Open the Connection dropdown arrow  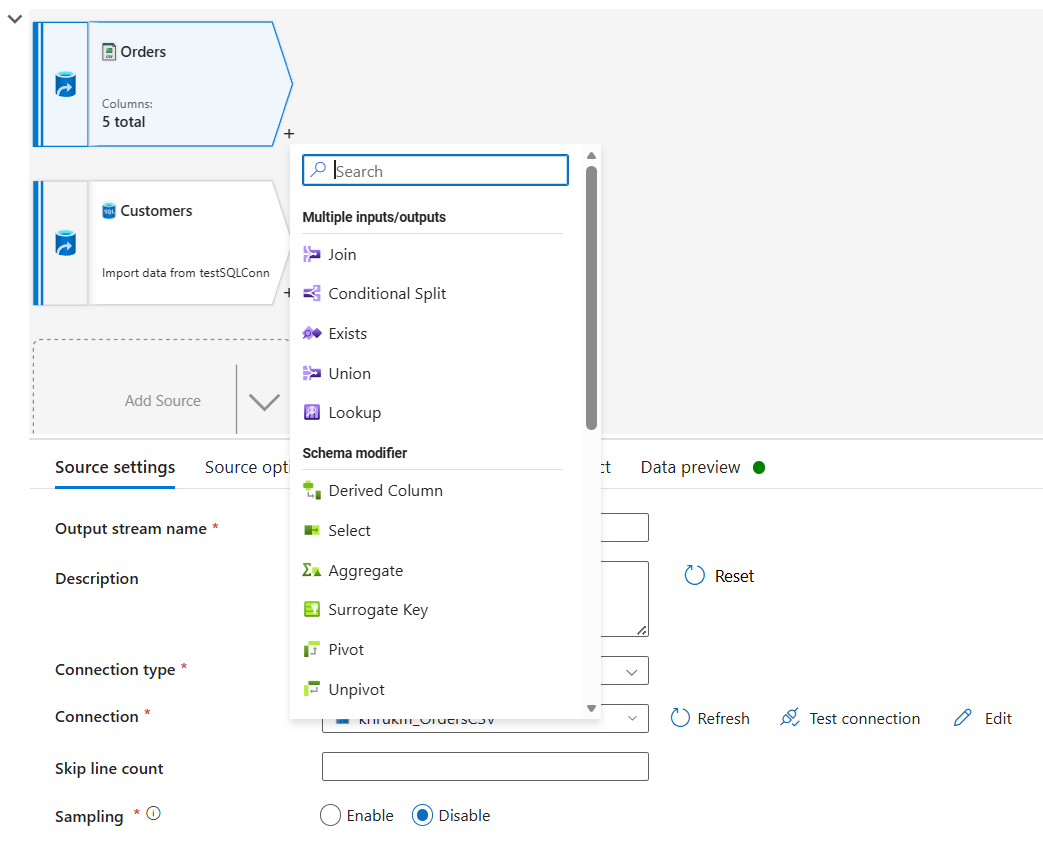[x=633, y=718]
